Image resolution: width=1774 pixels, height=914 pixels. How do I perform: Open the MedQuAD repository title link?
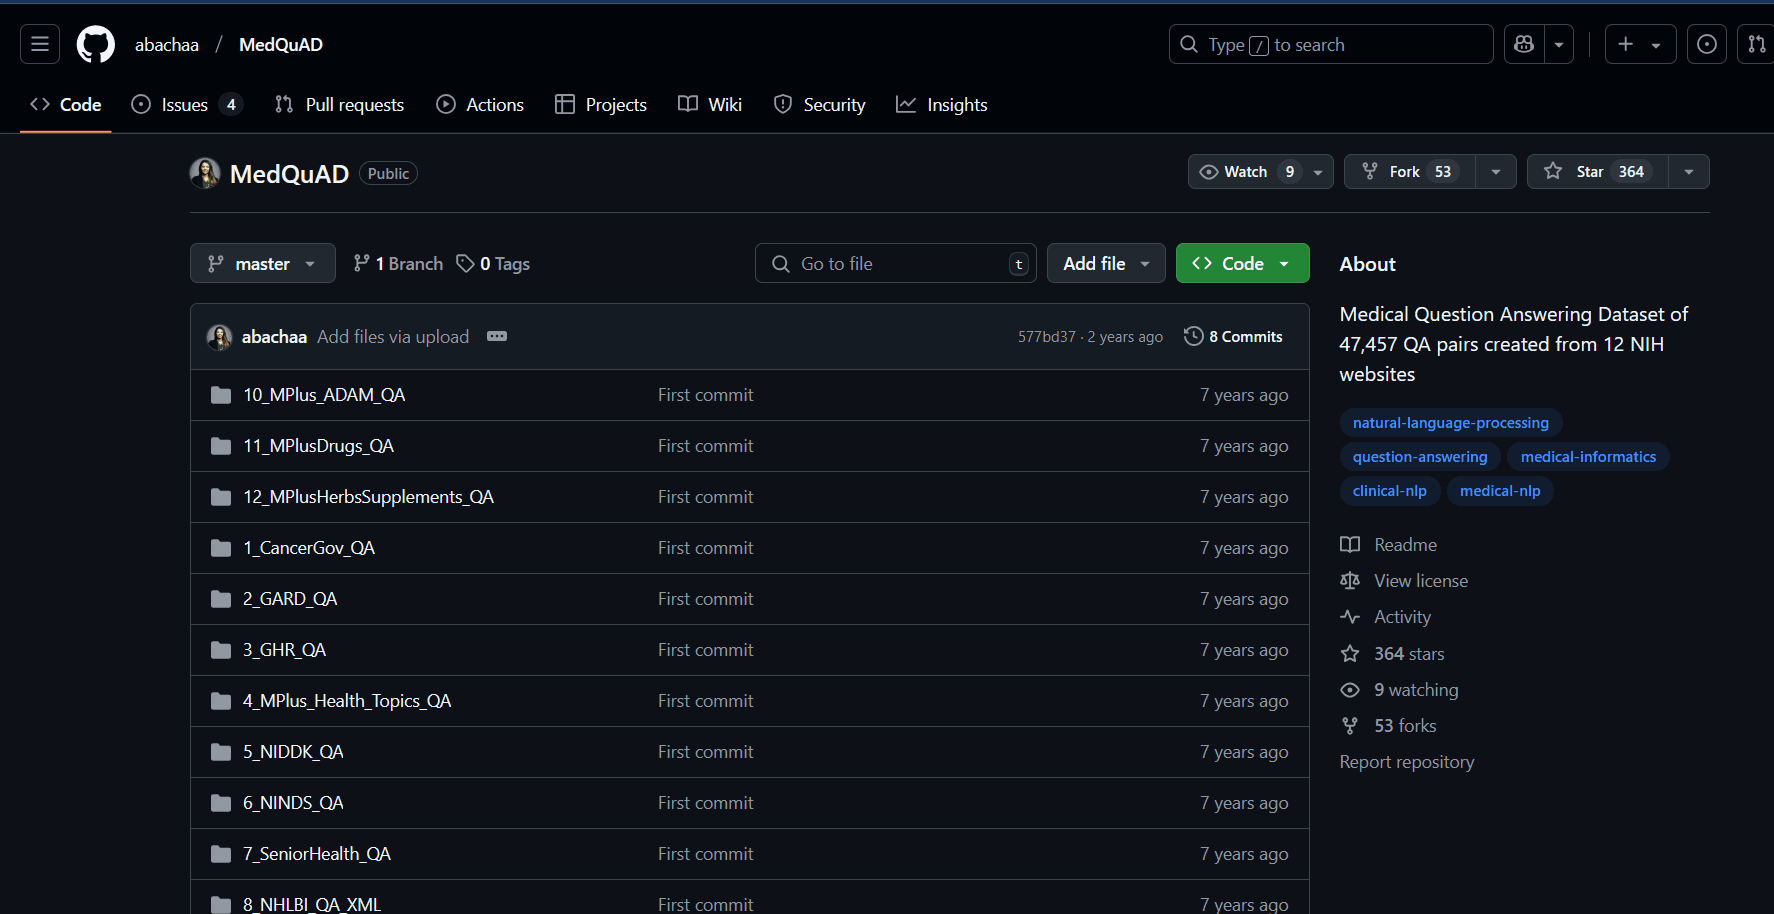point(289,173)
